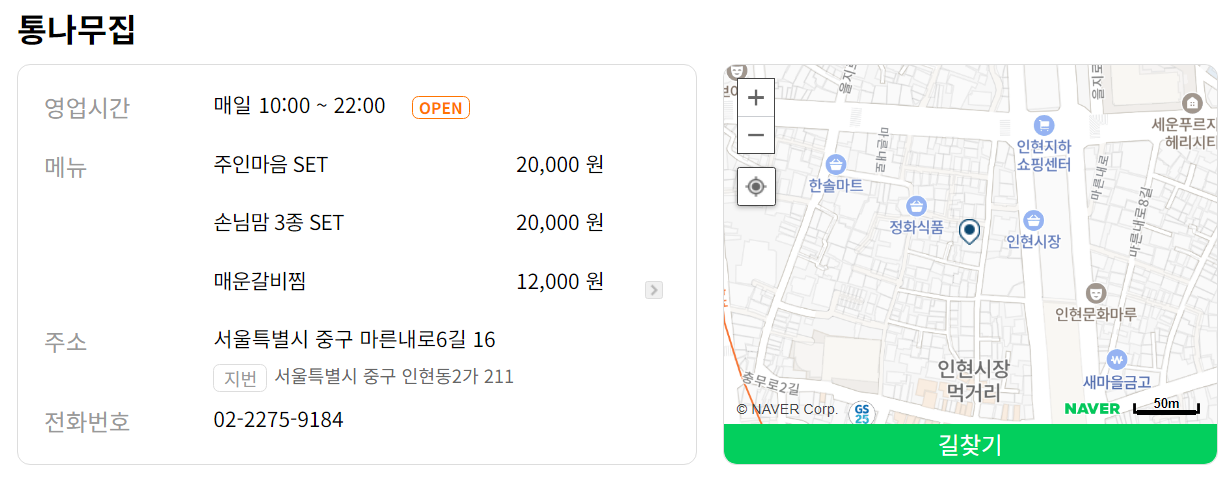Click the blue location pin marker
Viewport: 1231px width, 485px height.
(969, 232)
